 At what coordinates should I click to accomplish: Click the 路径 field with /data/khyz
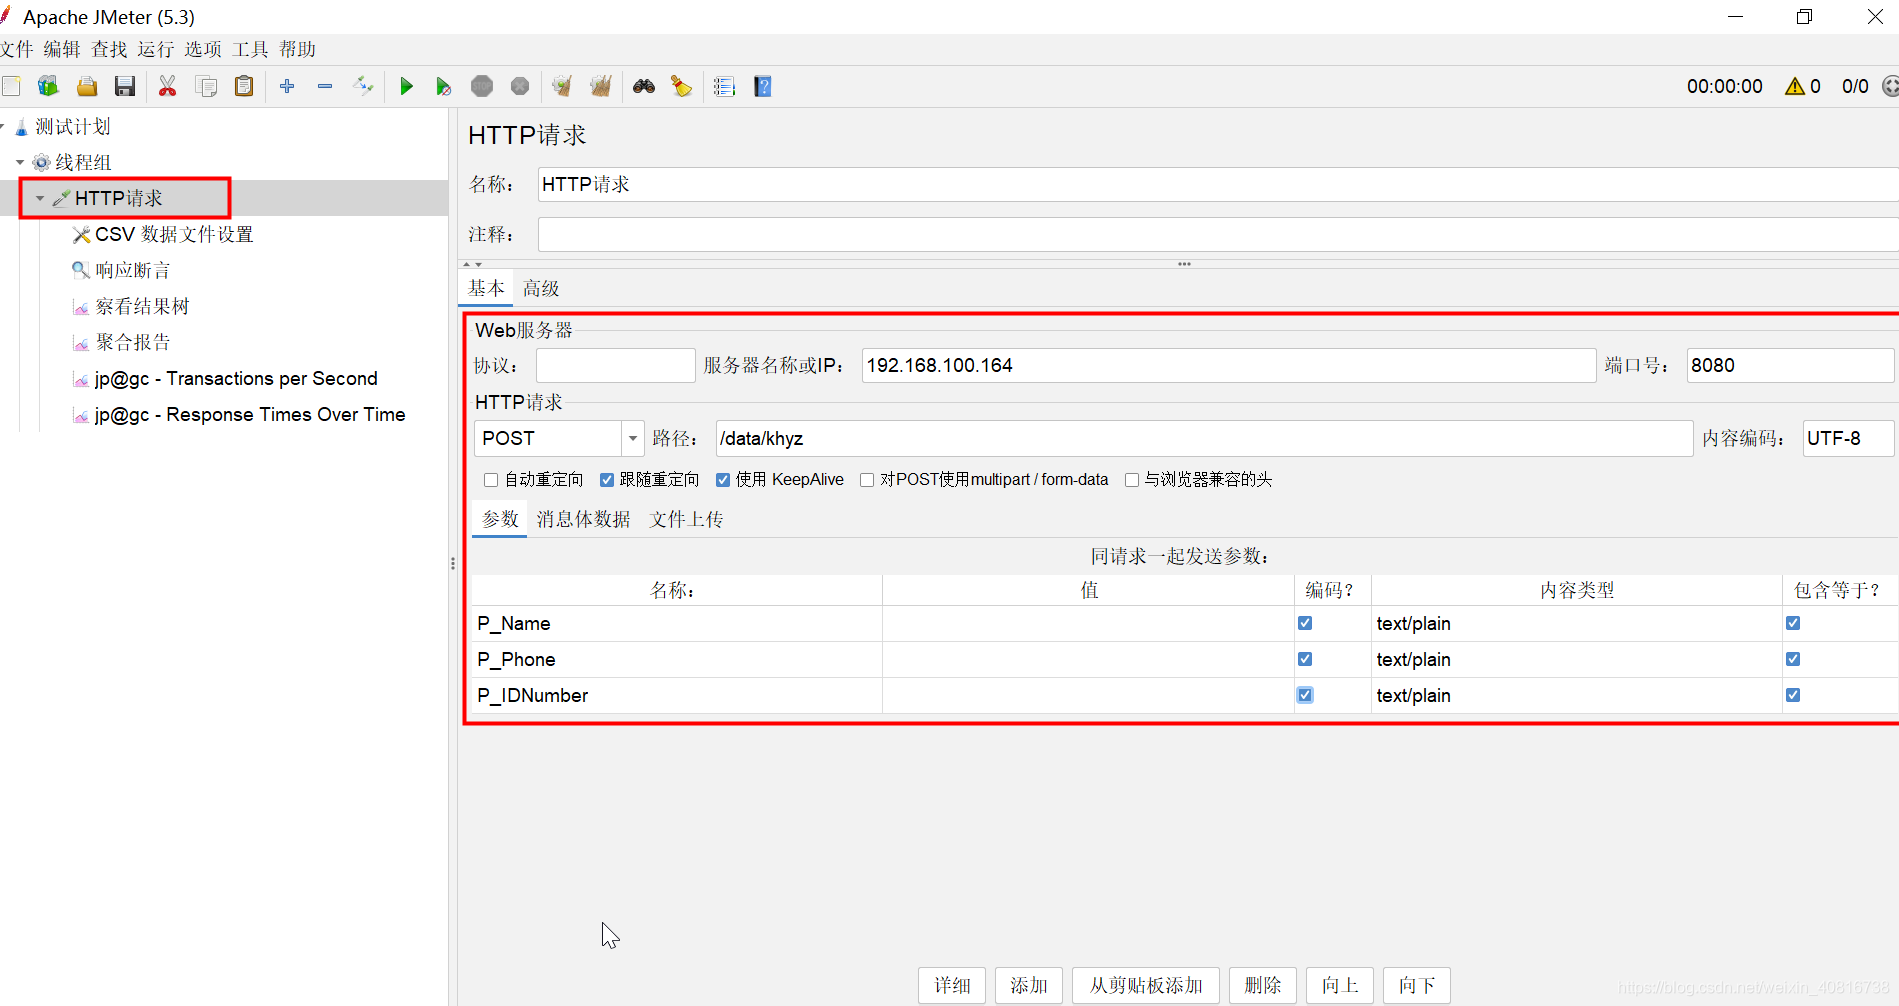click(x=1204, y=439)
